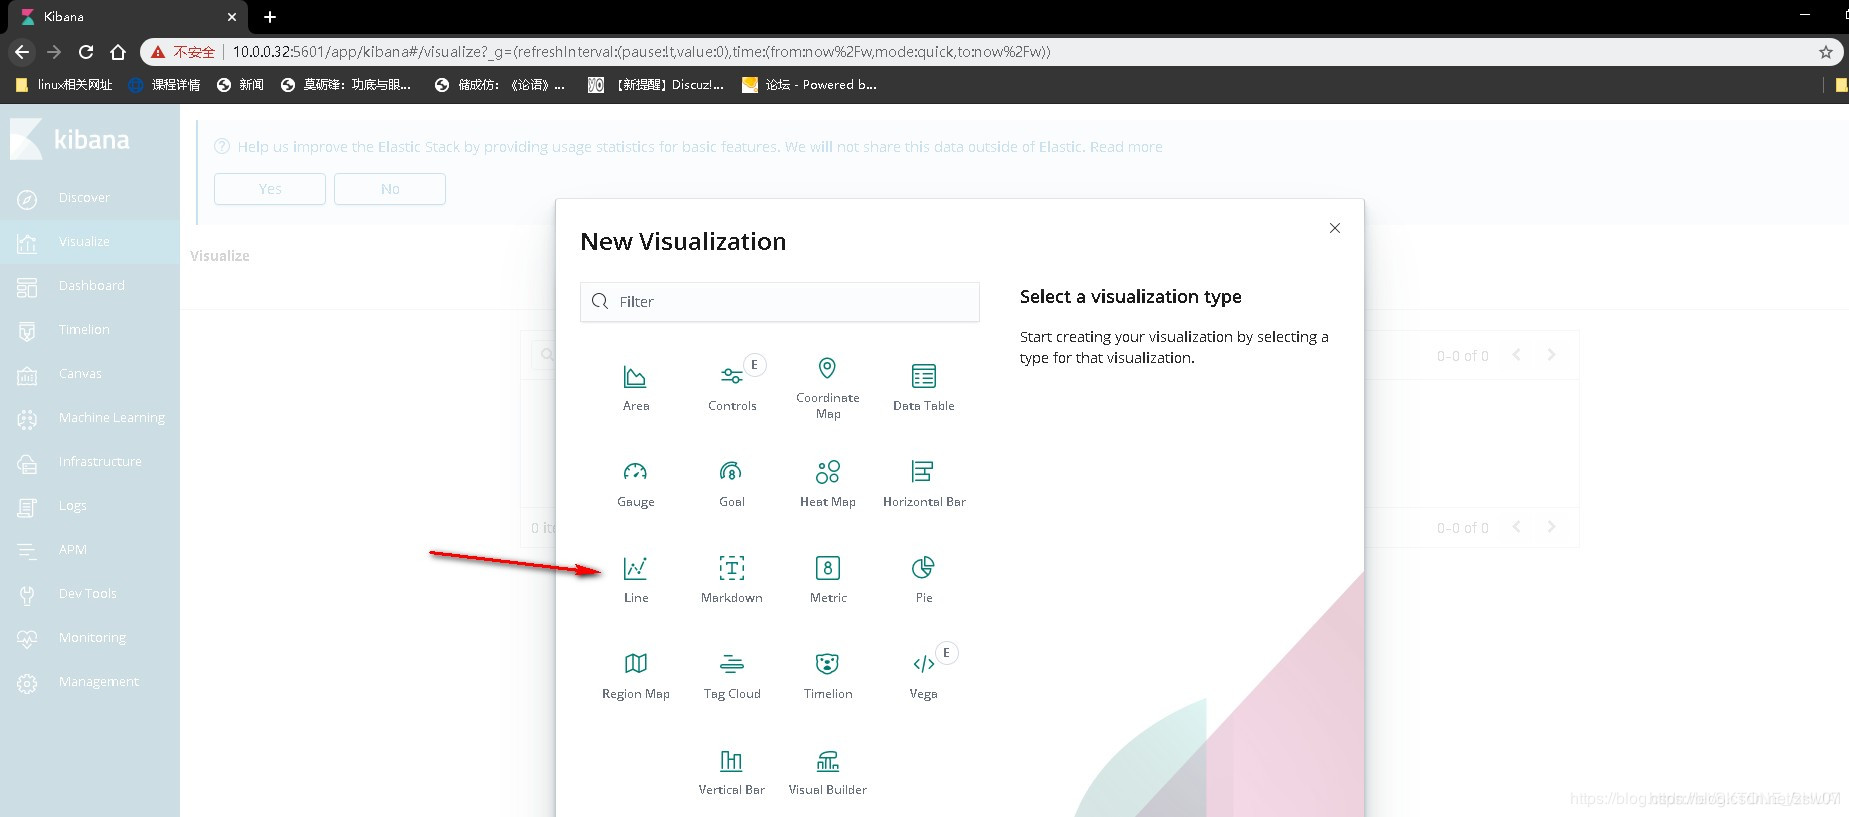Bookmark this page with the star
Screen dimensions: 1849x817
click(x=1825, y=52)
